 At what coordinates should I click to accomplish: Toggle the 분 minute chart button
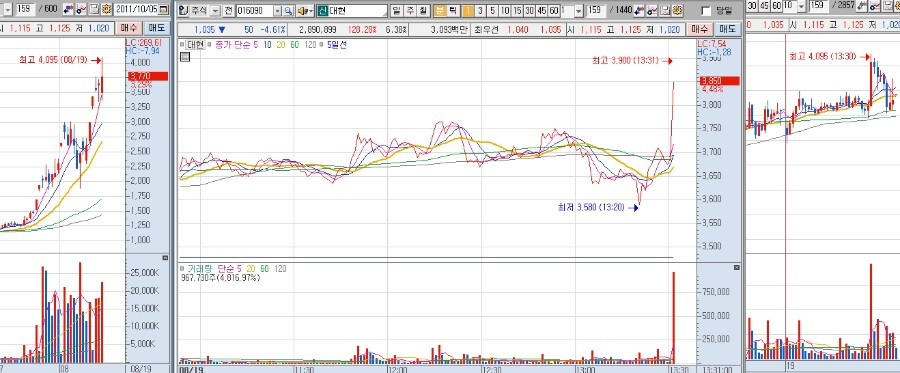(440, 11)
